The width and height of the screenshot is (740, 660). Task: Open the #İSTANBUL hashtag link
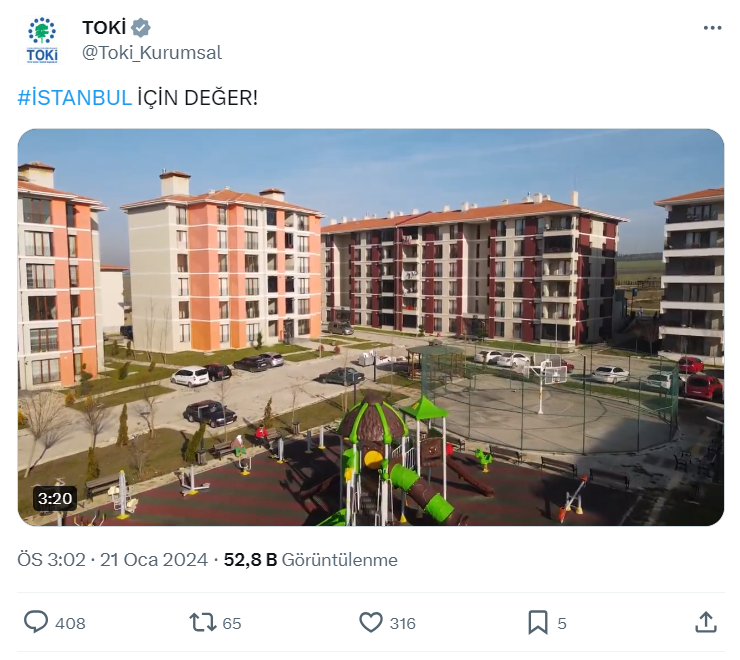click(x=75, y=98)
